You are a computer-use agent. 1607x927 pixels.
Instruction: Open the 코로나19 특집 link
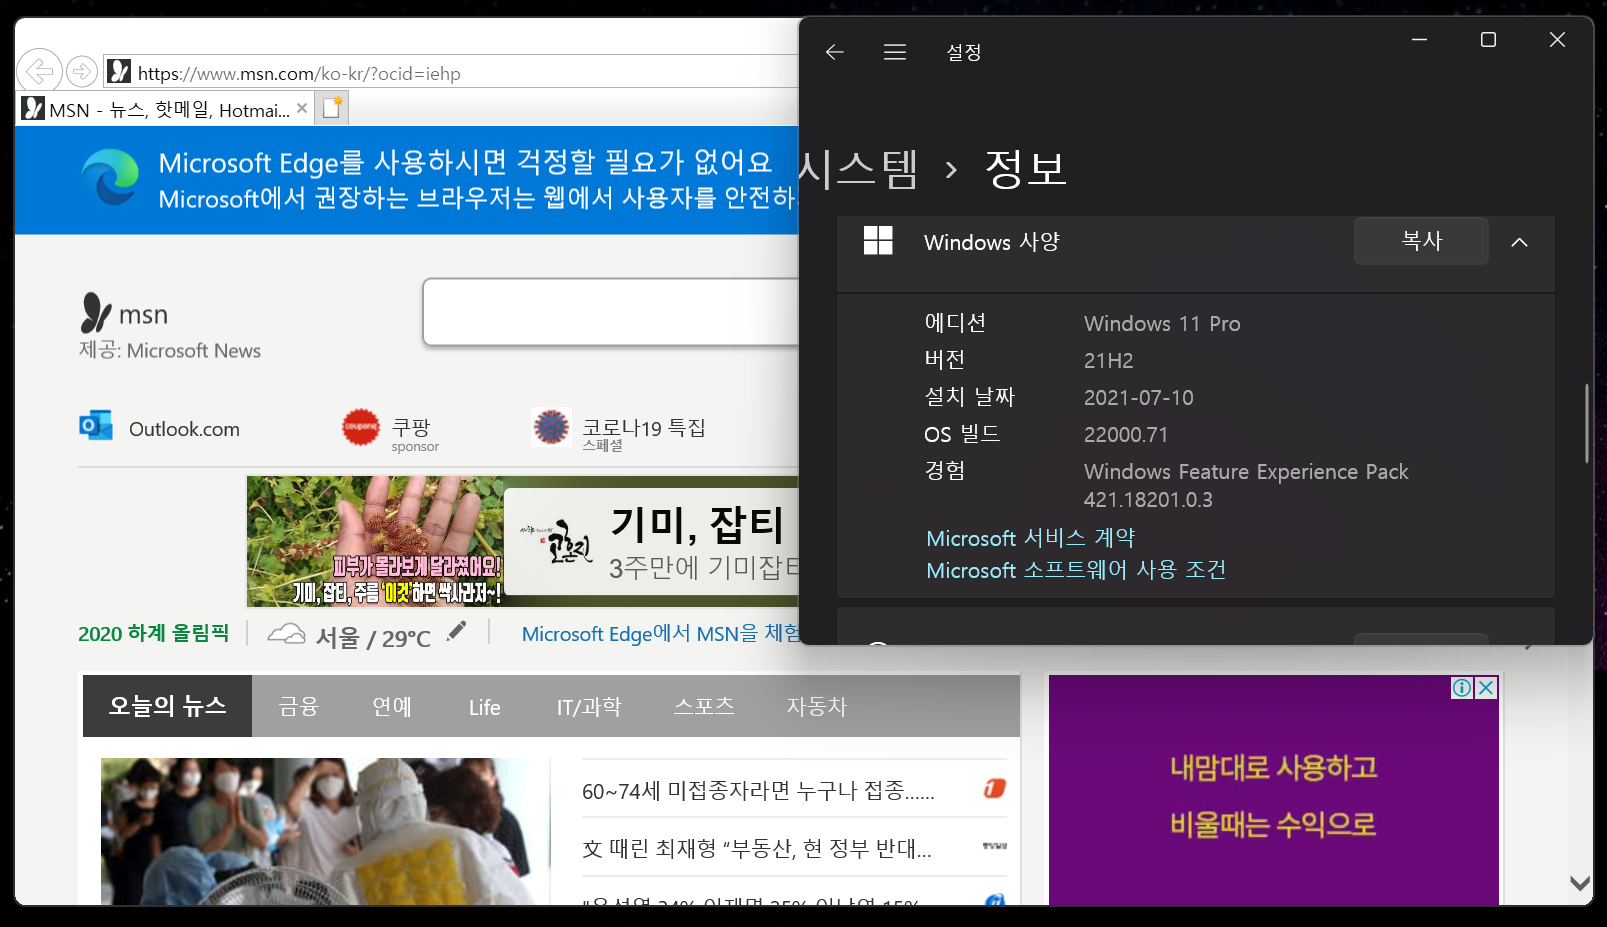644,428
